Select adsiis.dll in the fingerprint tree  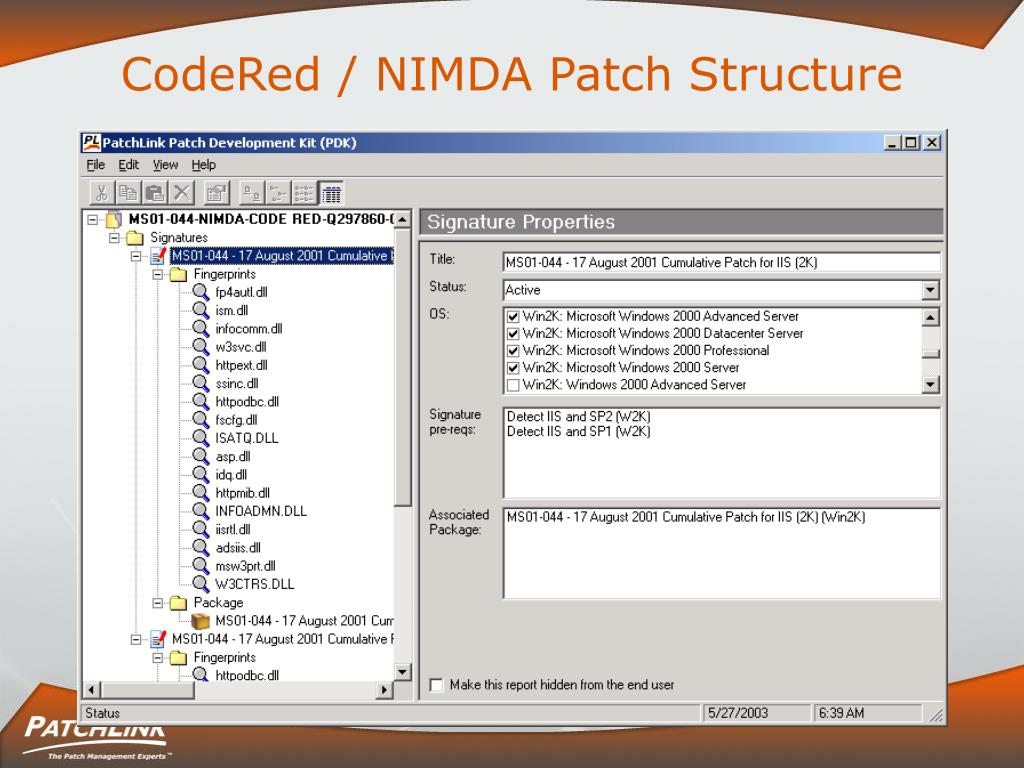(238, 548)
